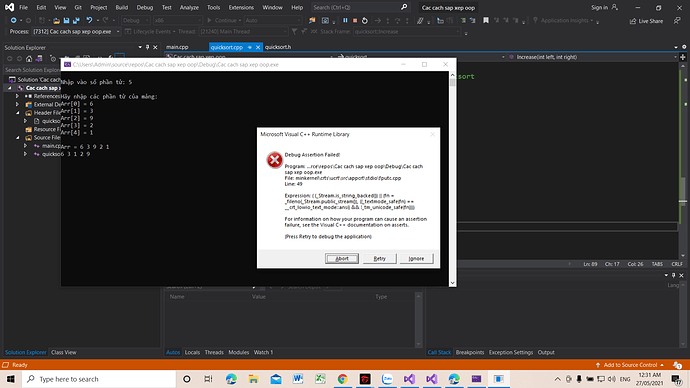Open the x86 platform dropdown

tap(177, 20)
